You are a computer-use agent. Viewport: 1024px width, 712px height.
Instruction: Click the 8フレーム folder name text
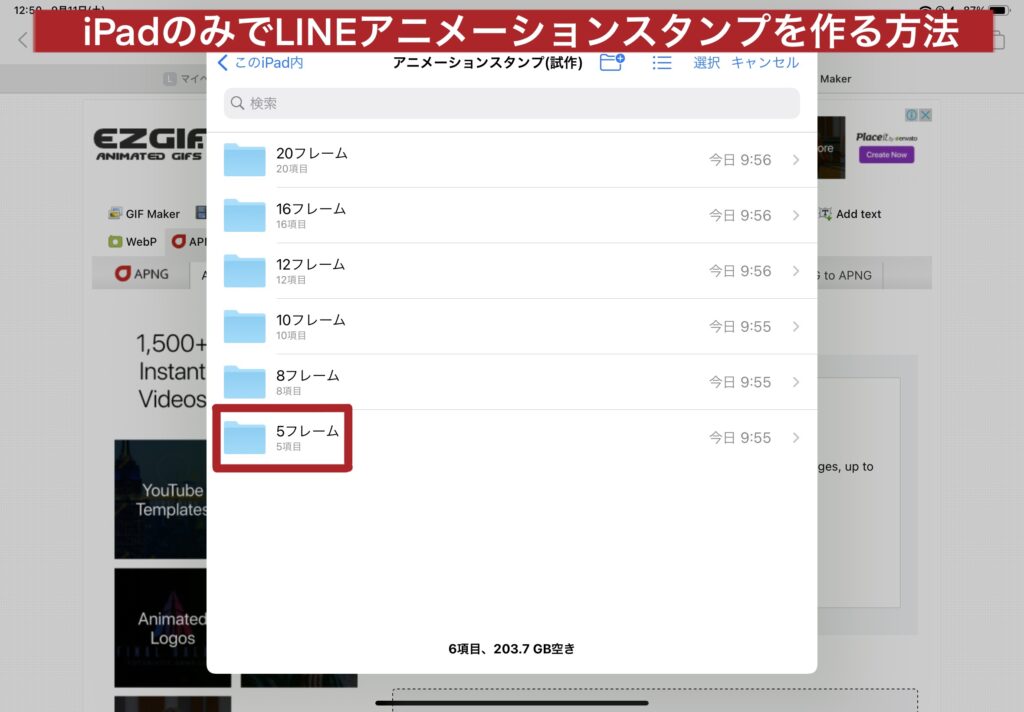point(308,376)
